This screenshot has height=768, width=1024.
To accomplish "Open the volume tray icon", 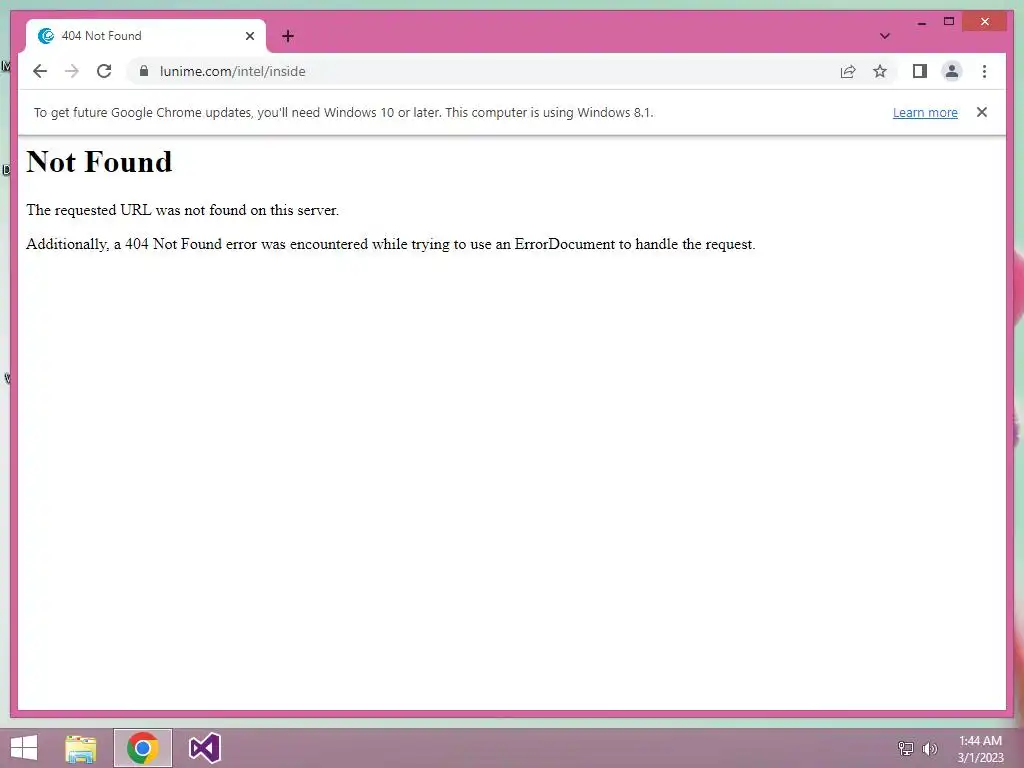I will click(930, 748).
